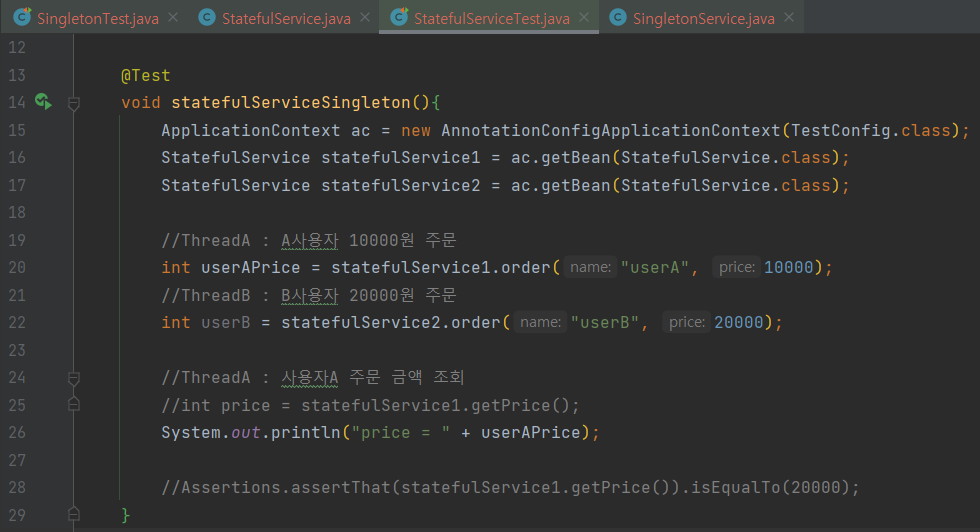This screenshot has width=980, height=532.
Task: Click line number 26 in the gutter
Action: (17, 433)
